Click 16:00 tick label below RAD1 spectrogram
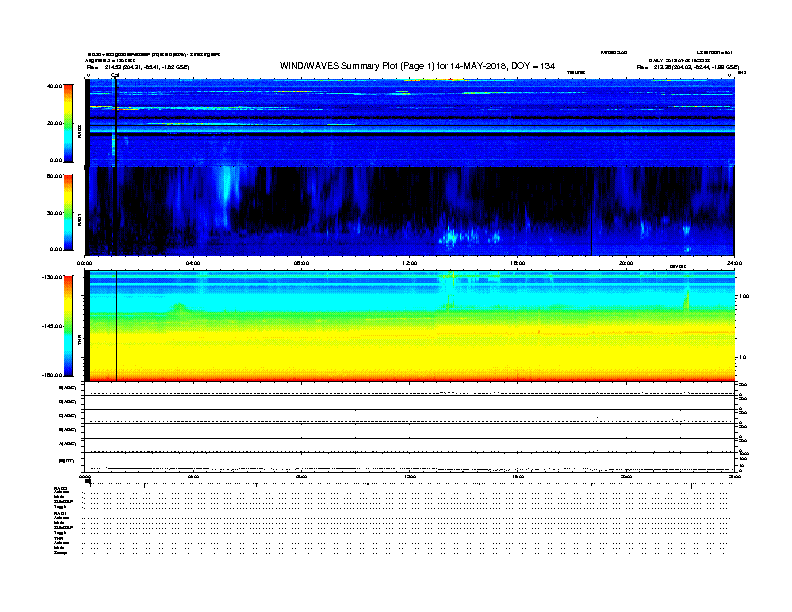 pos(518,263)
